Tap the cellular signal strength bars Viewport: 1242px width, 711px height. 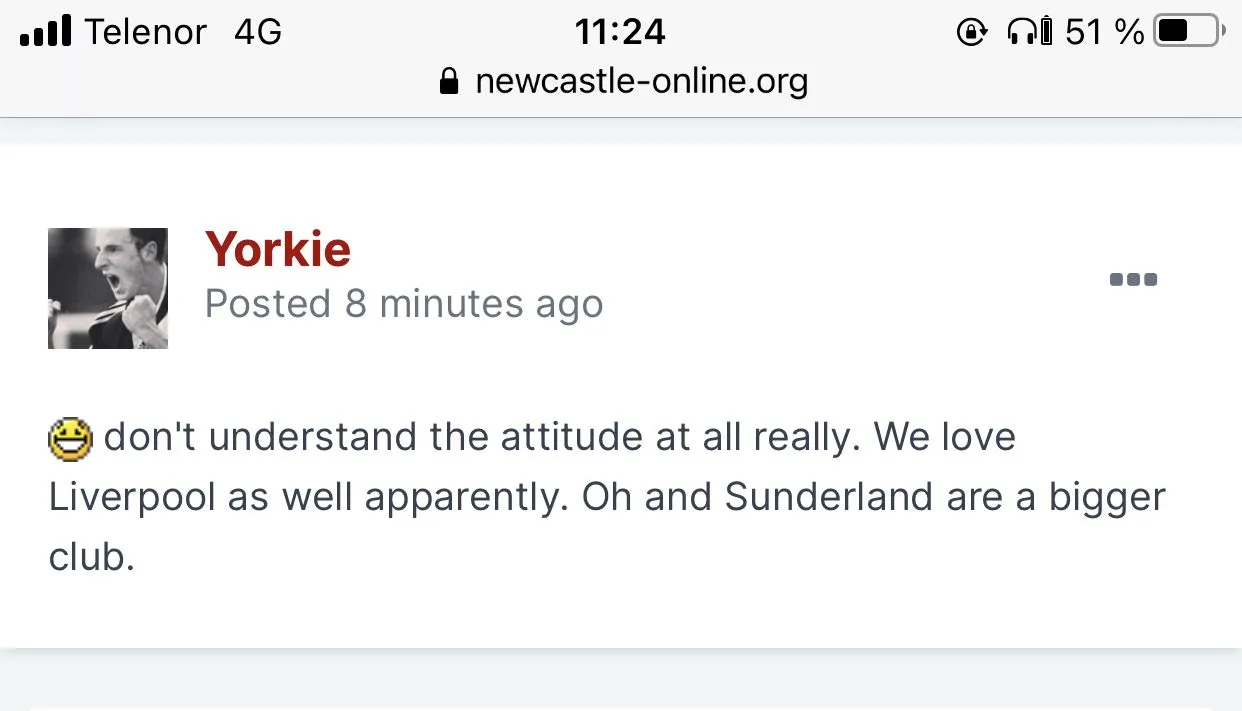click(x=46, y=32)
